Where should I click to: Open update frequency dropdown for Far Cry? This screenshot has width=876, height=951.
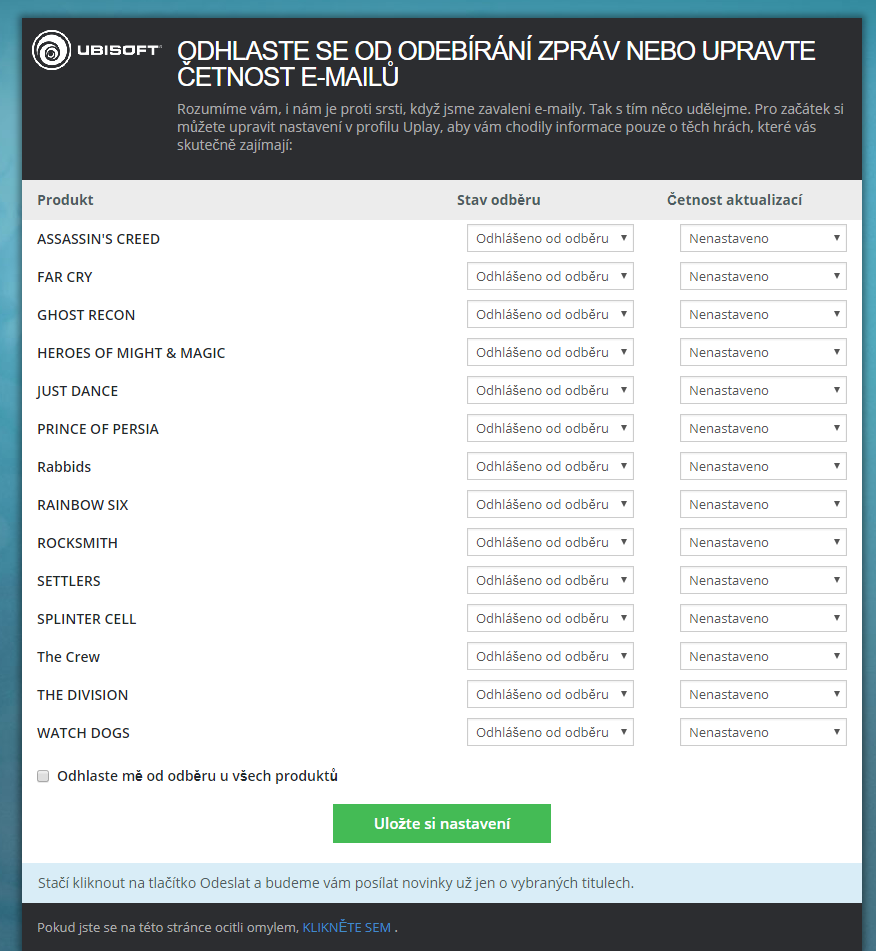pos(763,276)
